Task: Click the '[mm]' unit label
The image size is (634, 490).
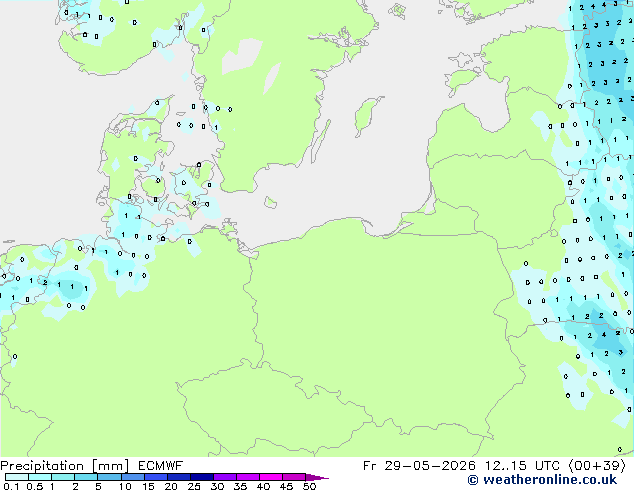Action: [x=110, y=466]
